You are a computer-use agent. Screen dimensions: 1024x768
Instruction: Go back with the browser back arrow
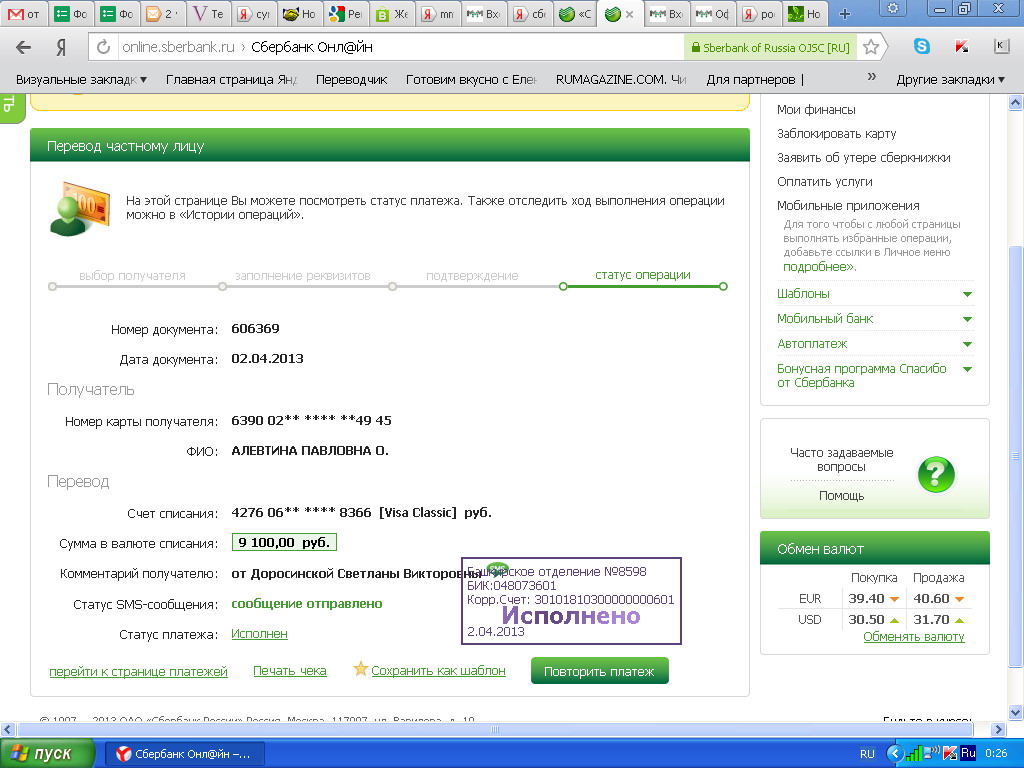24,47
